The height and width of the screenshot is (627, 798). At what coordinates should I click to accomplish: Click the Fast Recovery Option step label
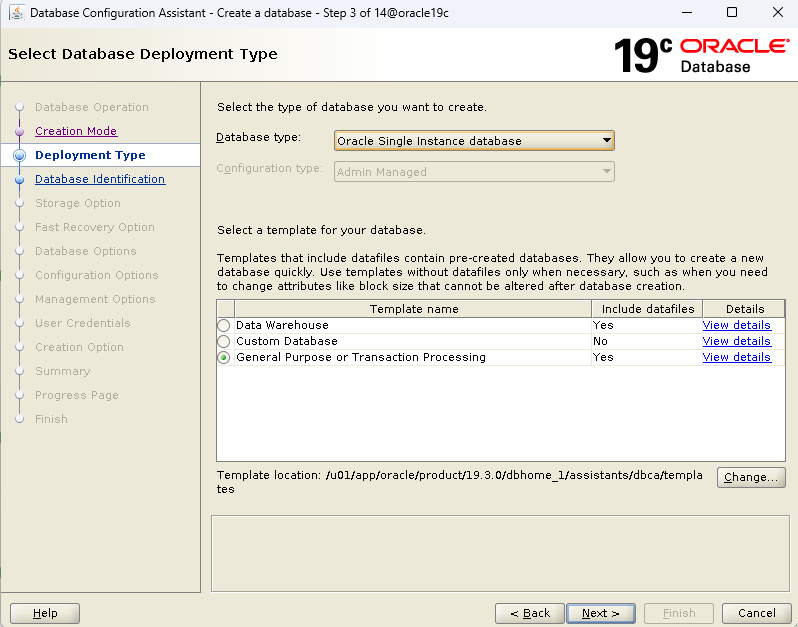95,227
